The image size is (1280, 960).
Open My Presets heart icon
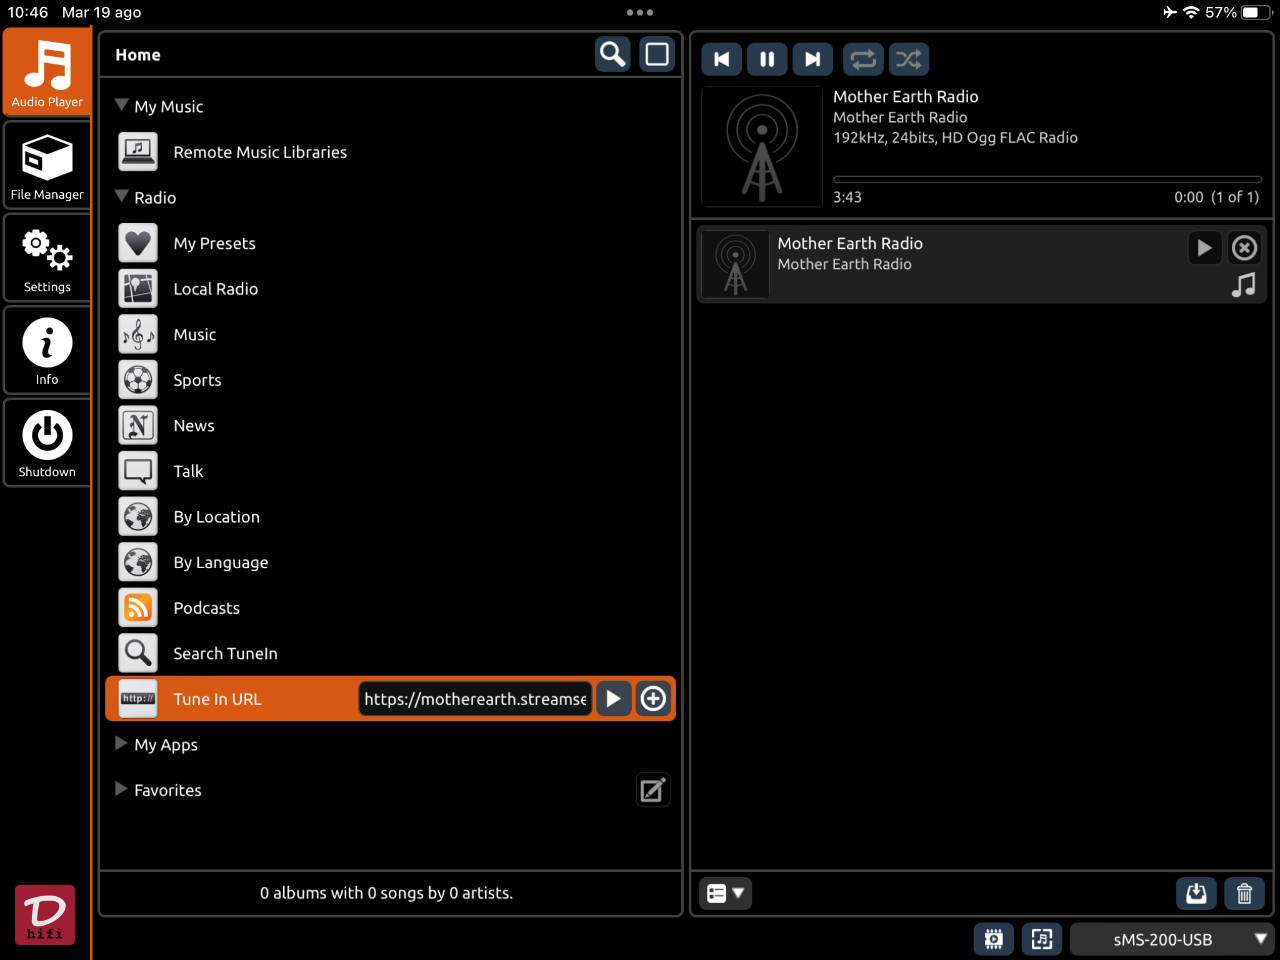pyautogui.click(x=138, y=243)
